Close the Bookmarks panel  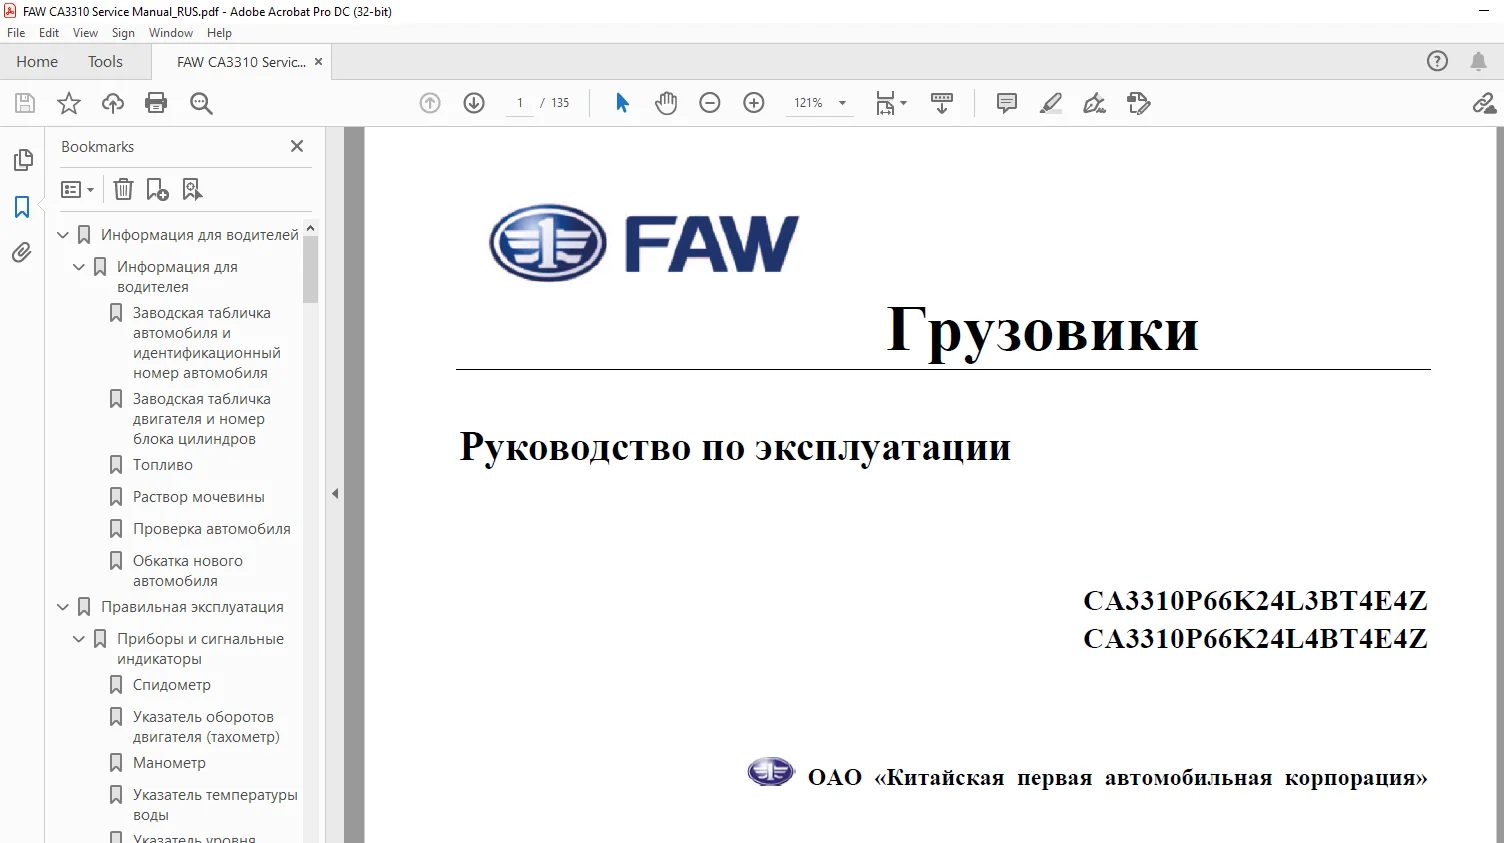click(x=297, y=146)
